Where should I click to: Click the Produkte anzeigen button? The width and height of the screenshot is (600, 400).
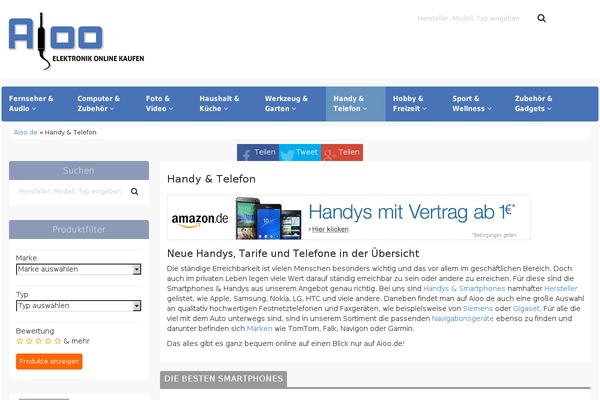[x=49, y=361]
